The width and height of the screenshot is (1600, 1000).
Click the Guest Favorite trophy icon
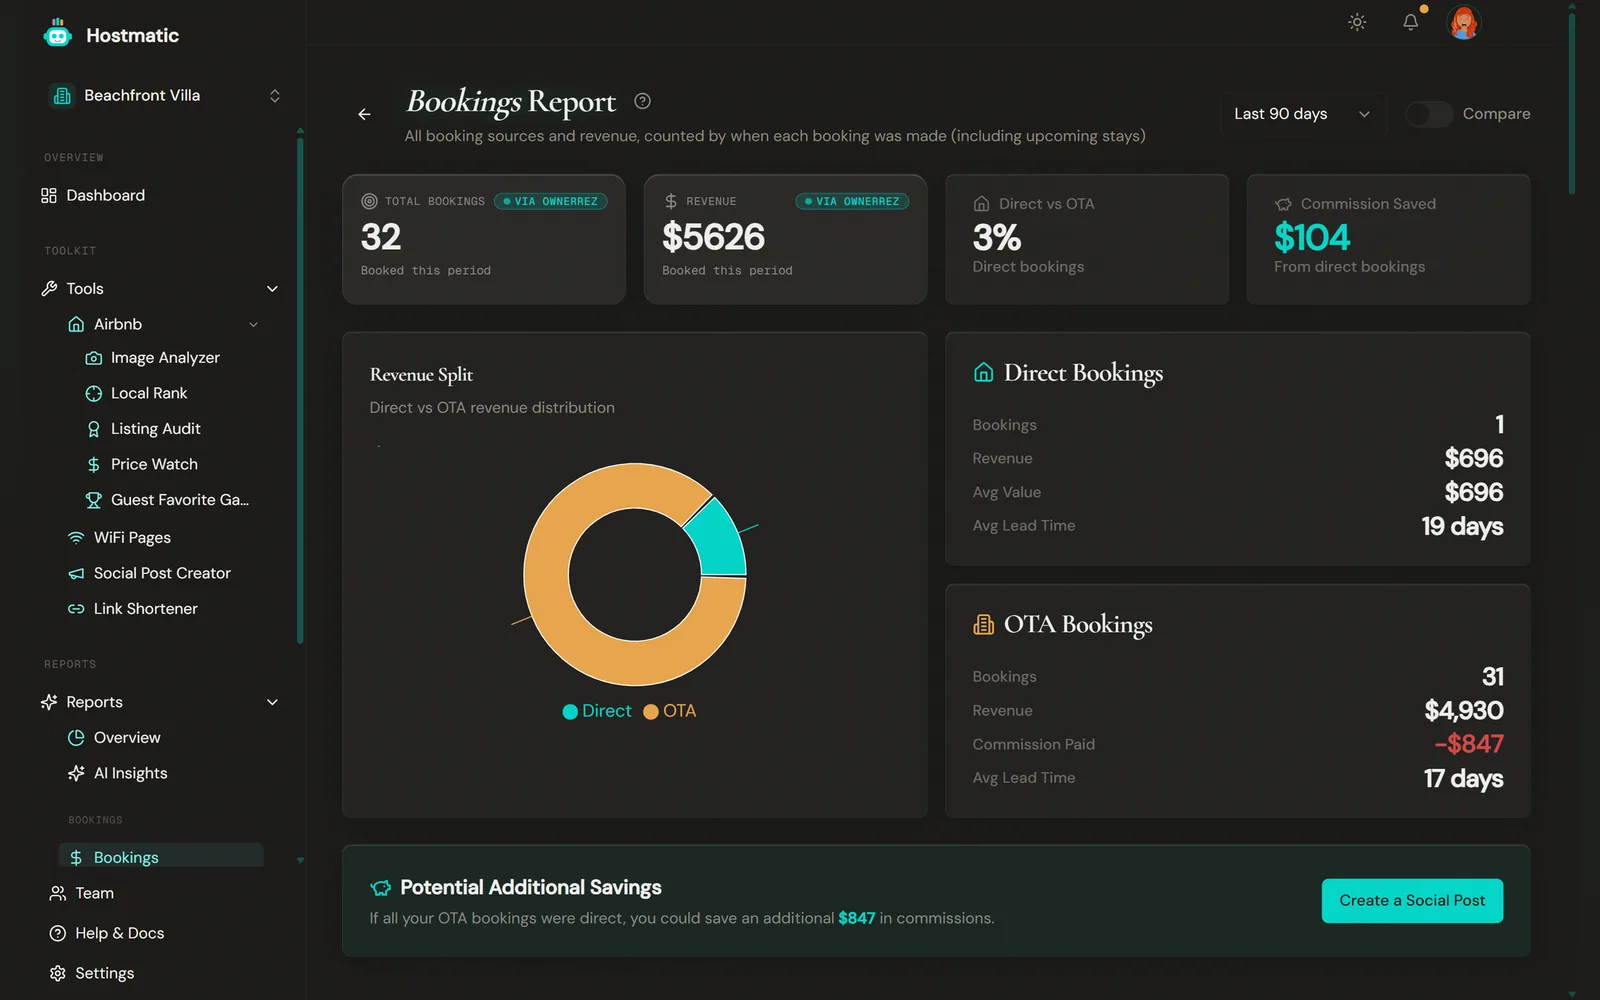tap(94, 500)
